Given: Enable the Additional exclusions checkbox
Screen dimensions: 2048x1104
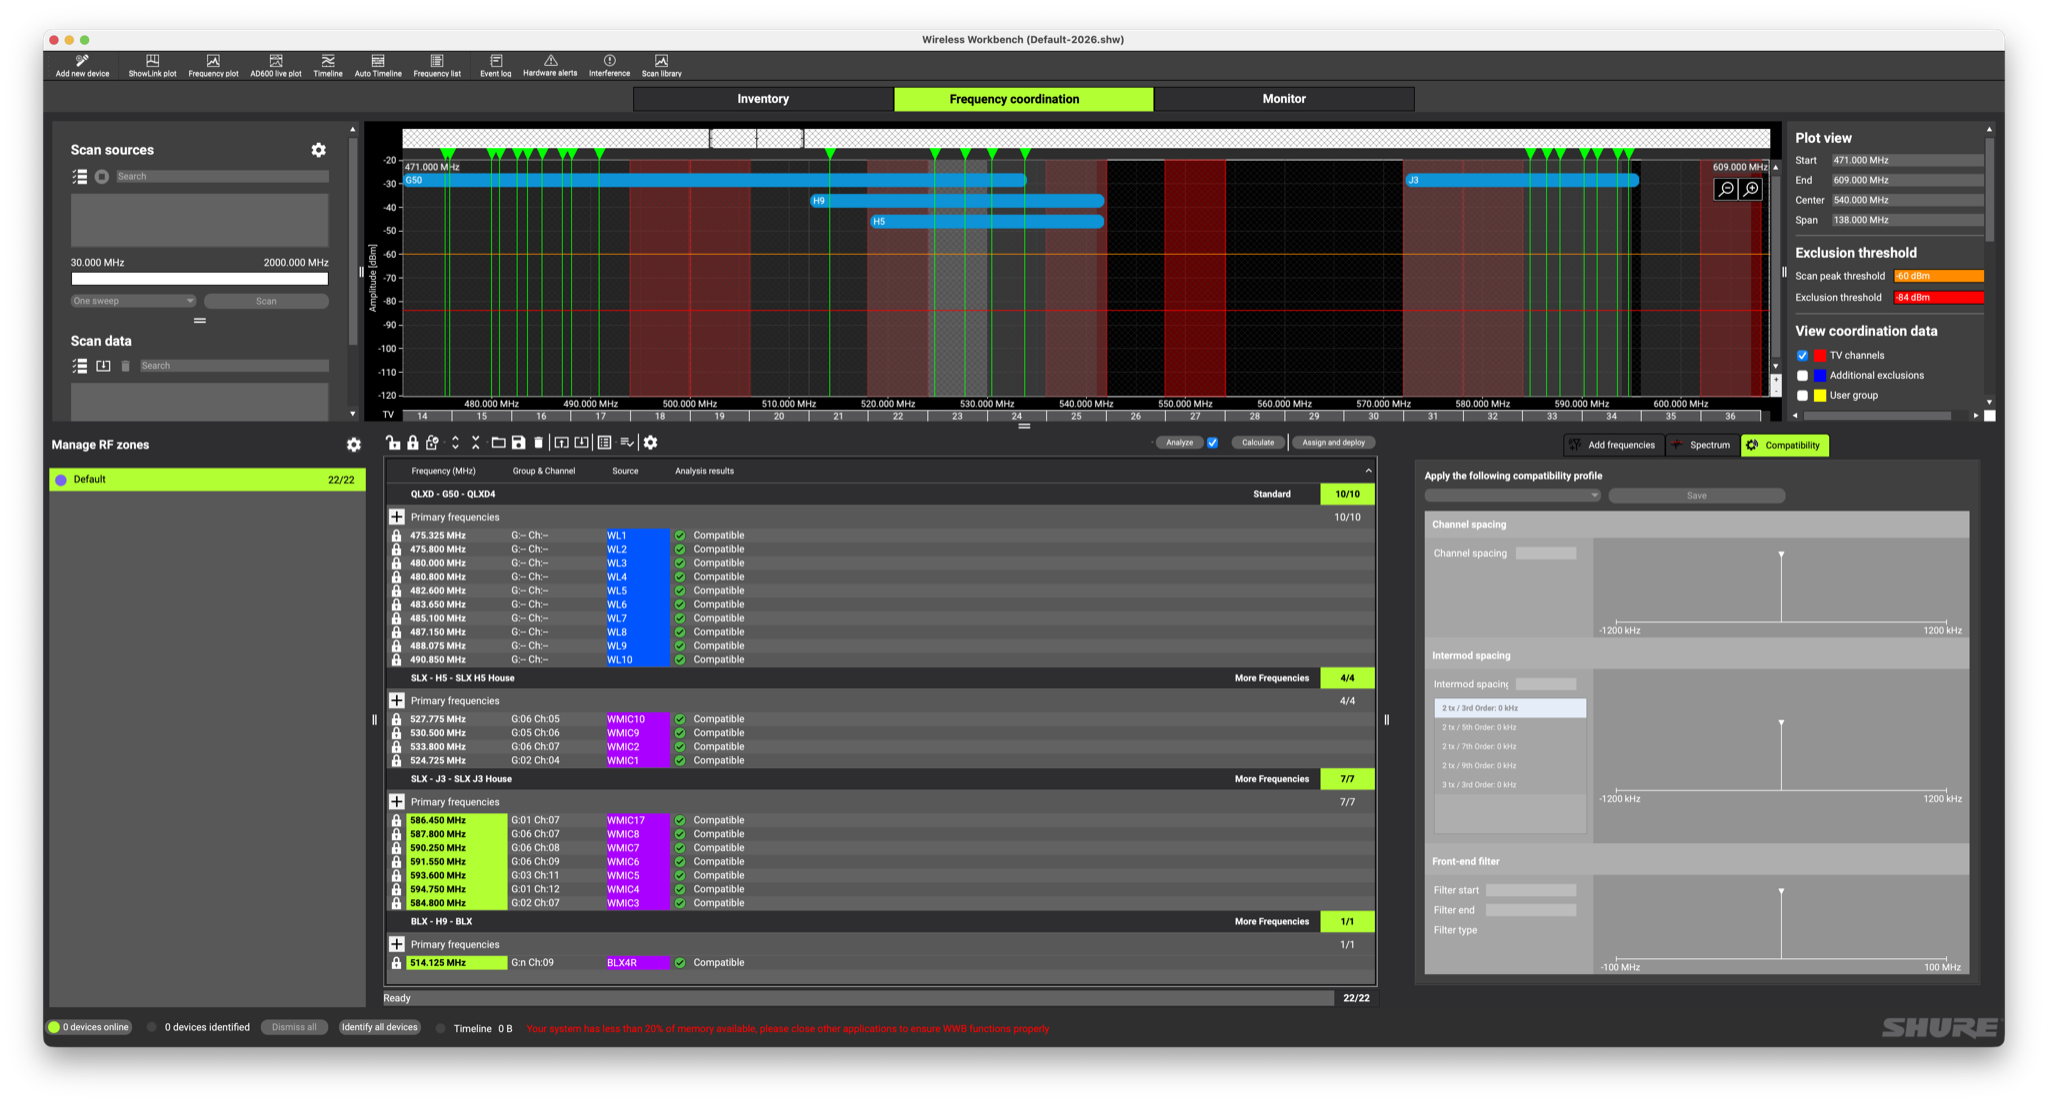Looking at the screenshot, I should 1802,376.
